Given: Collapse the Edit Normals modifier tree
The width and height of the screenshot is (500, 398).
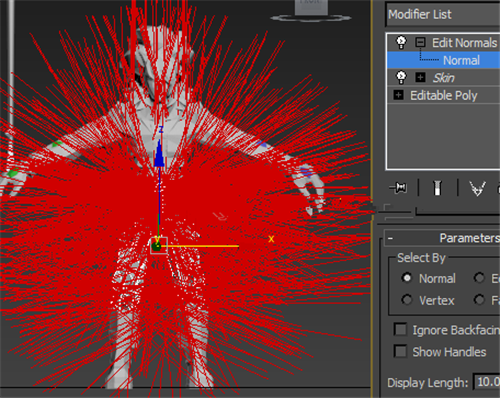Looking at the screenshot, I should 420,42.
